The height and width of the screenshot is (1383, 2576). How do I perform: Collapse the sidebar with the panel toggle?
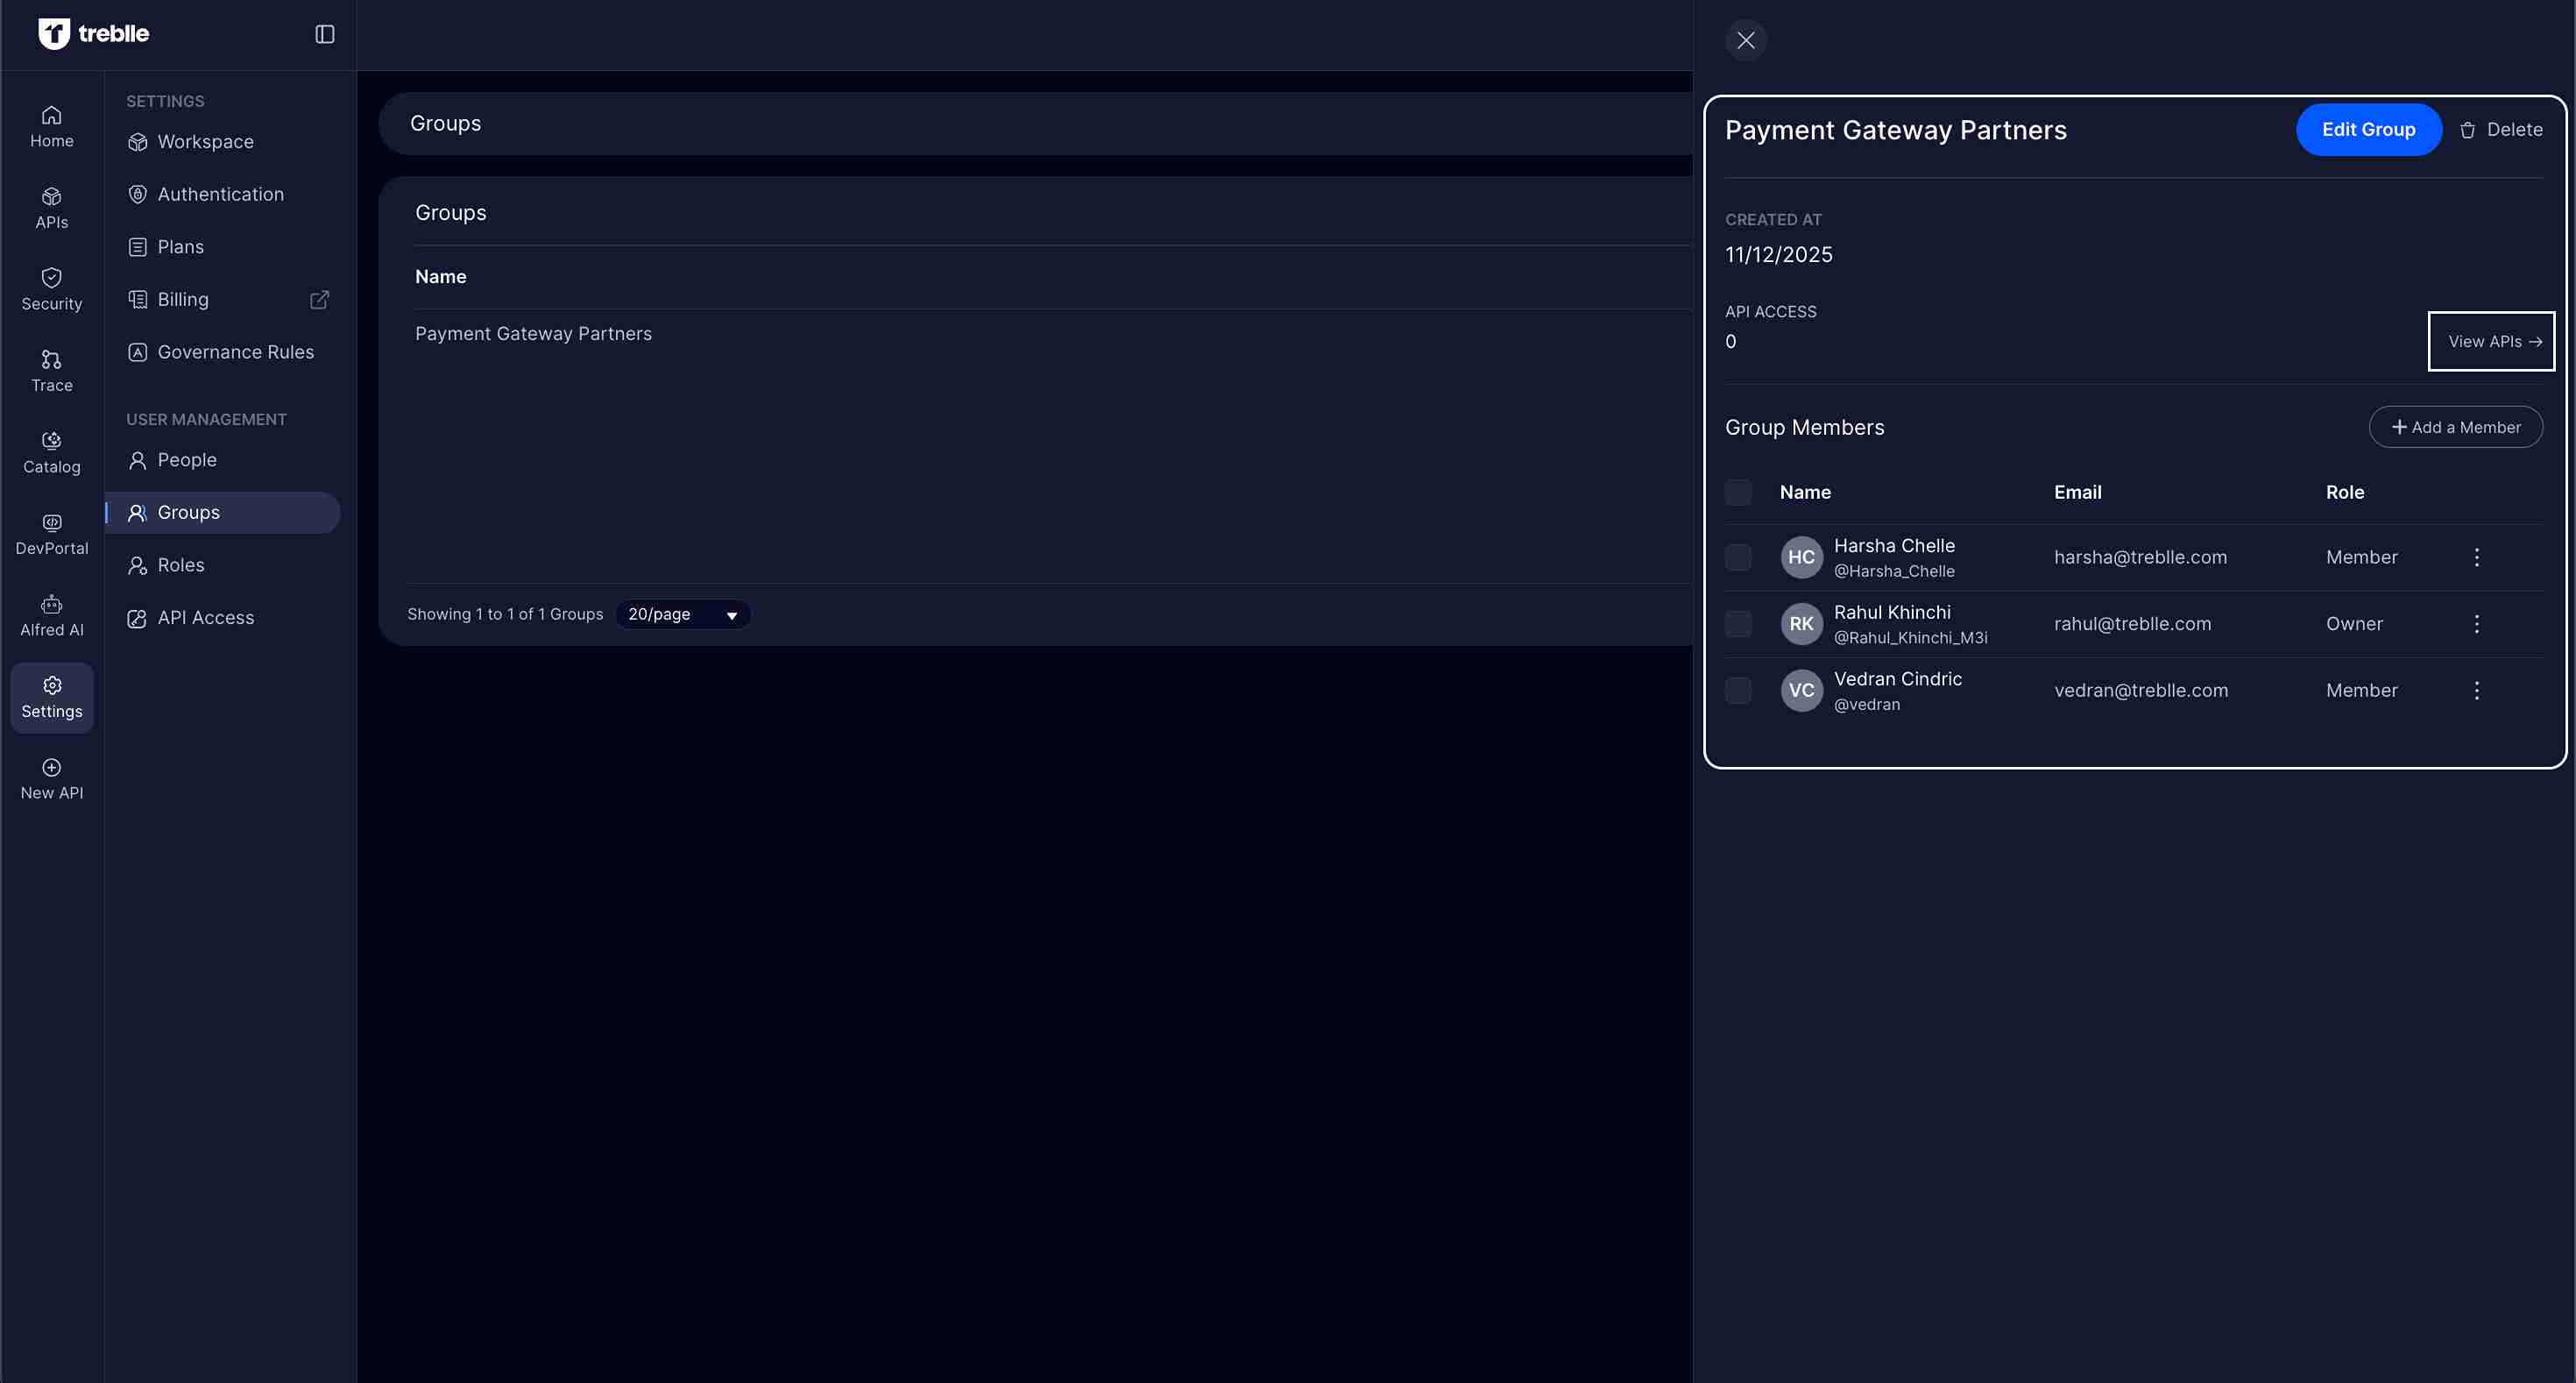point(324,33)
